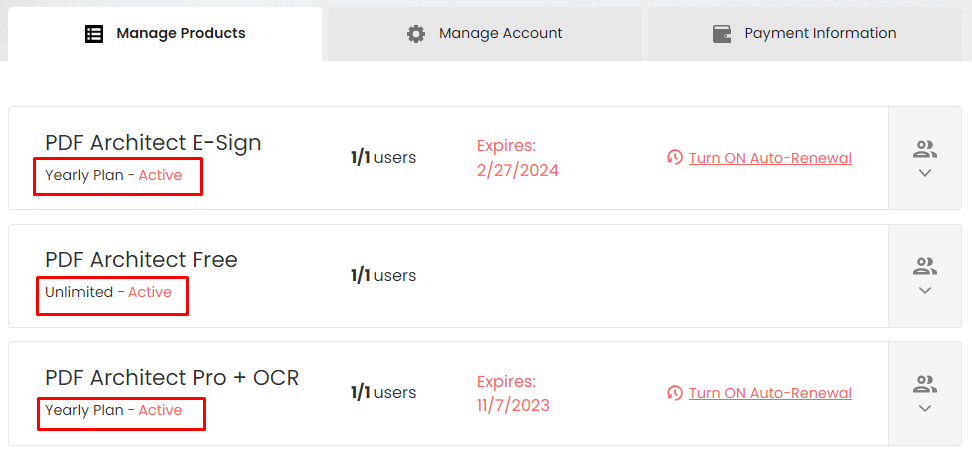Expand the PDF Architect E-Sign chevron
Screen dimensions: 972x456
[925, 173]
